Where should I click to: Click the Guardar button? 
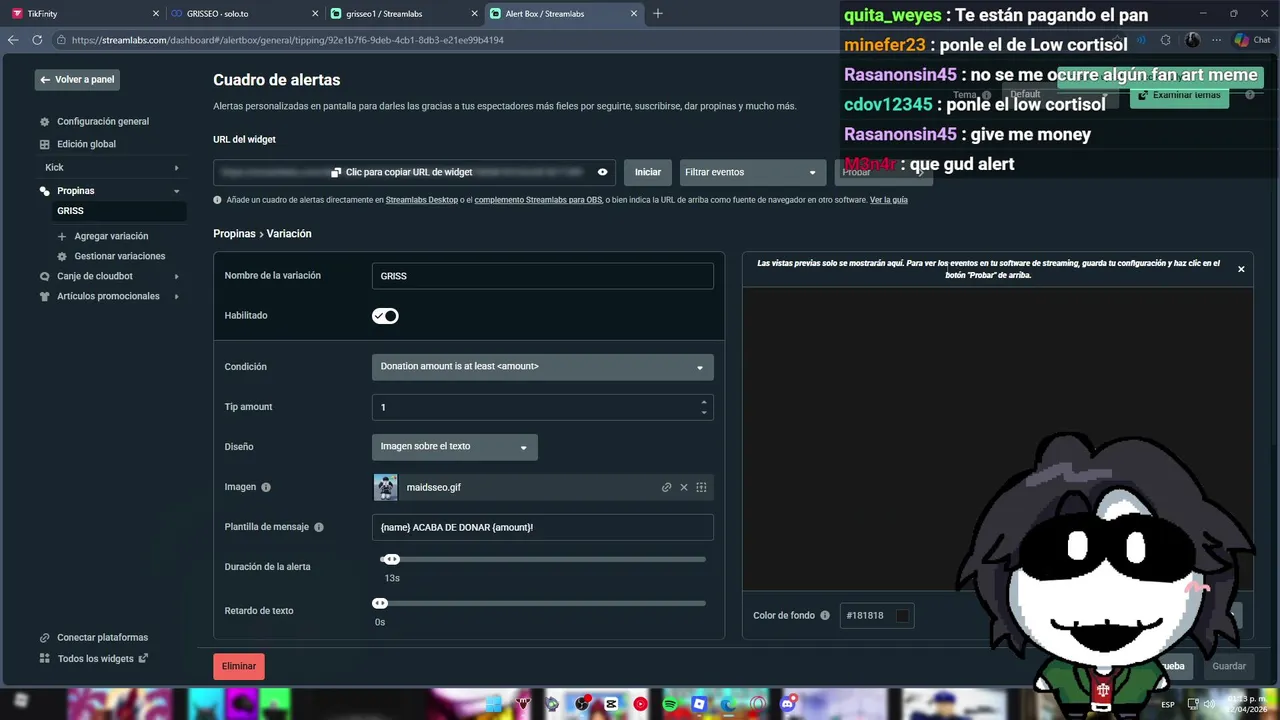pyautogui.click(x=1229, y=666)
